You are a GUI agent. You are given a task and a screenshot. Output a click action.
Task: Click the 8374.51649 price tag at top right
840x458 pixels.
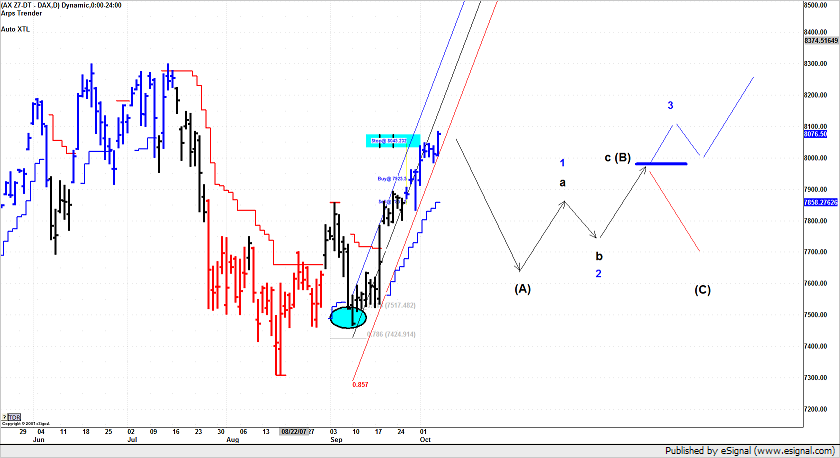820,41
